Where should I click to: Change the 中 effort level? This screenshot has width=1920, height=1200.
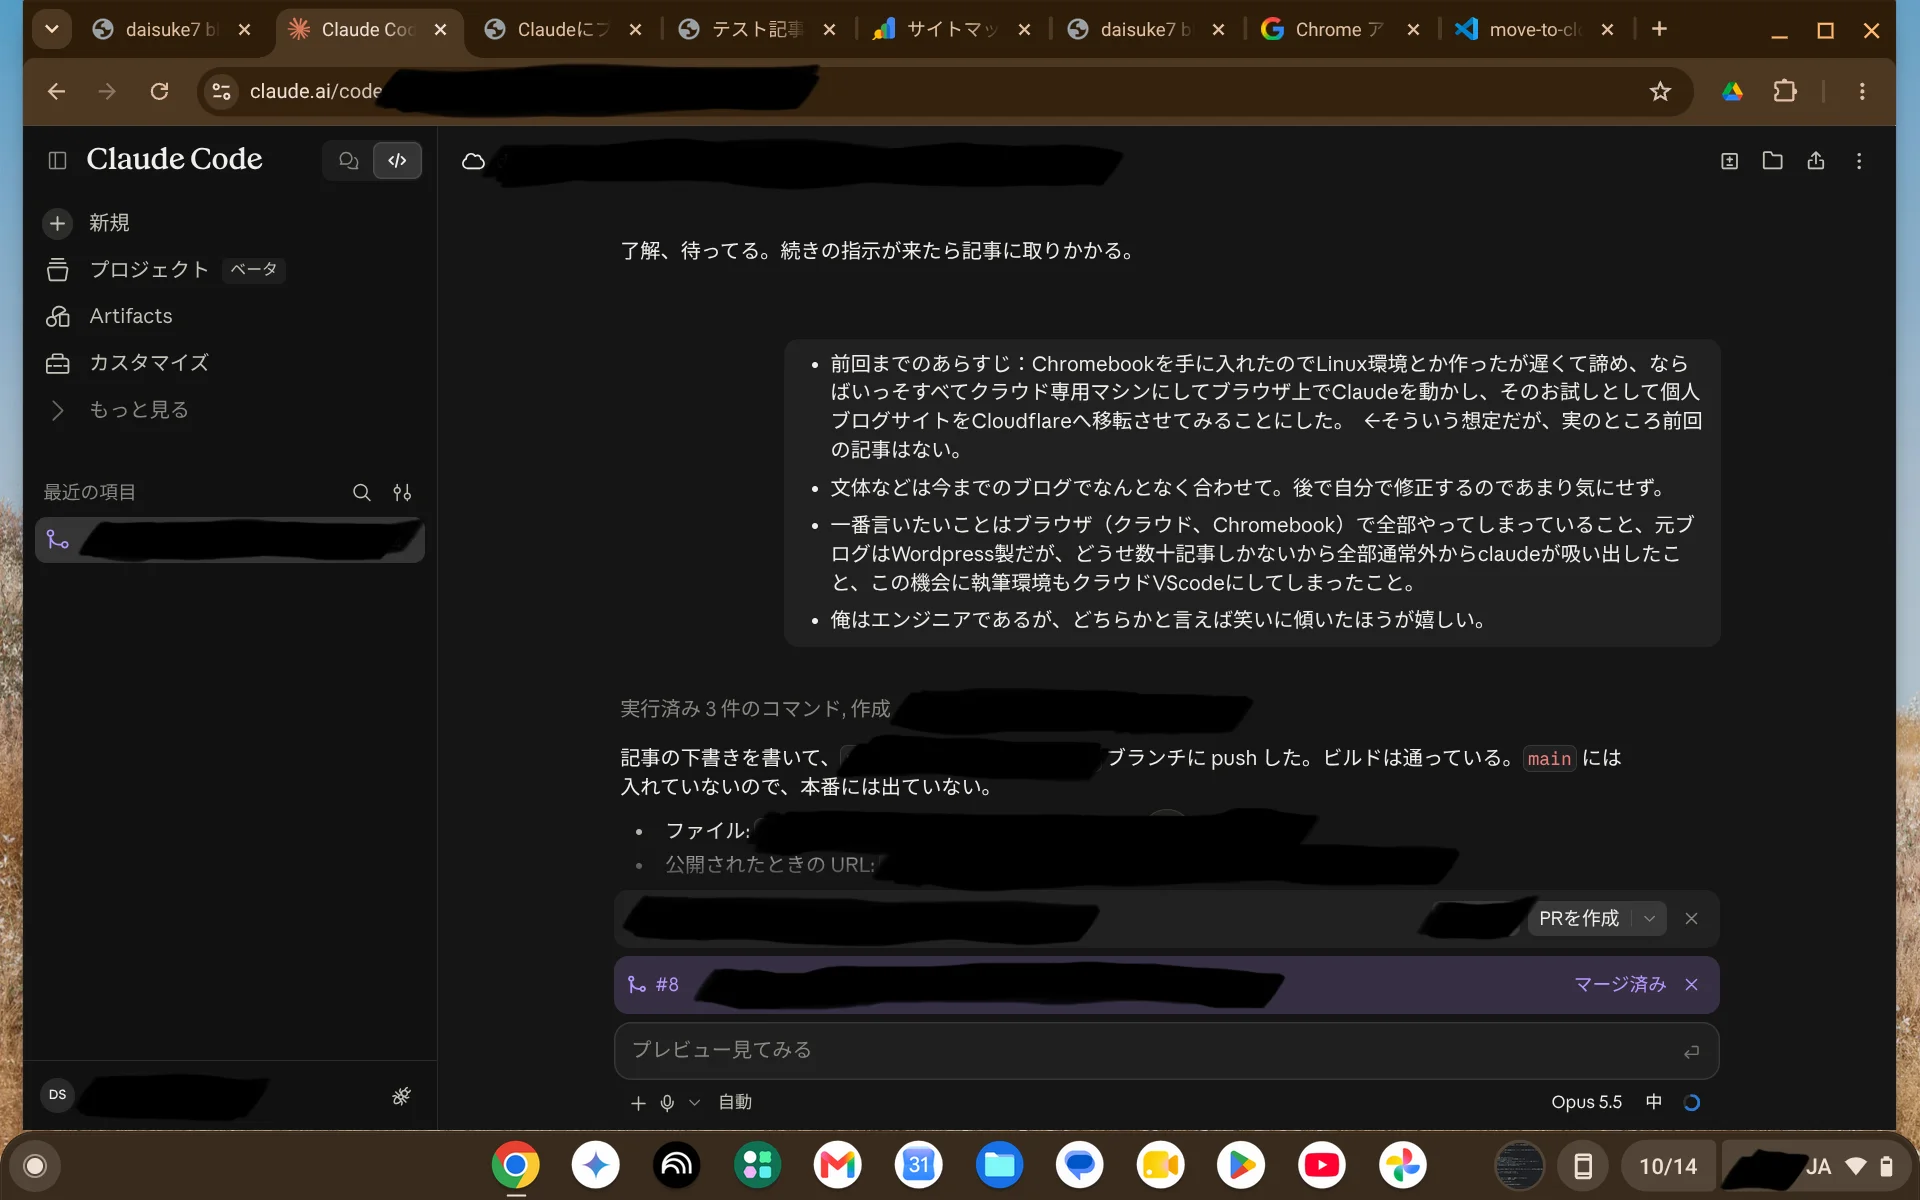(1654, 1102)
